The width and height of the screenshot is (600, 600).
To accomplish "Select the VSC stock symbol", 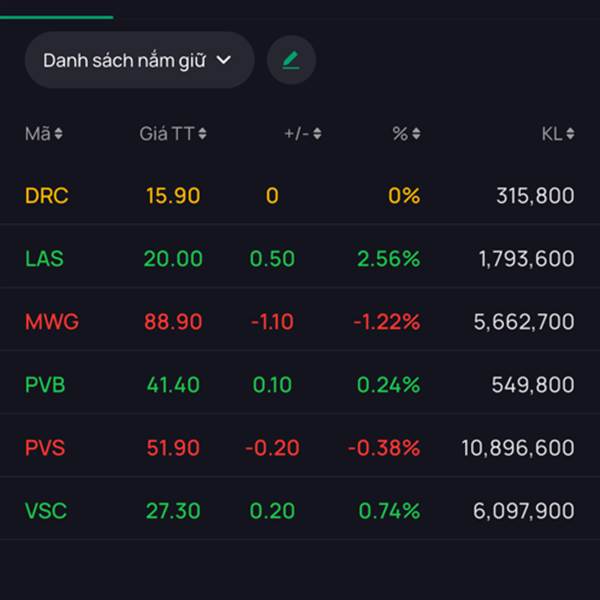I will (46, 511).
